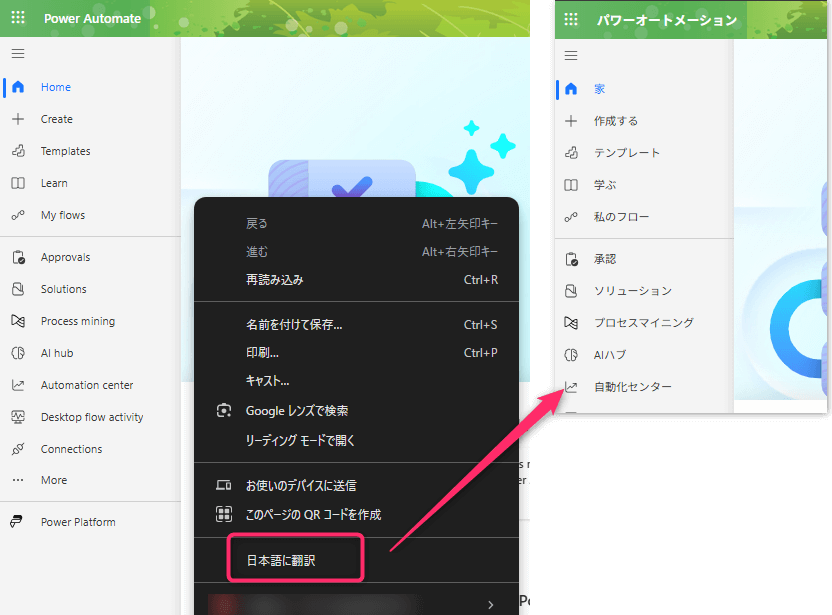This screenshot has height=615, width=832.
Task: Click the パワーオートメーション title in header
Action: click(667, 20)
